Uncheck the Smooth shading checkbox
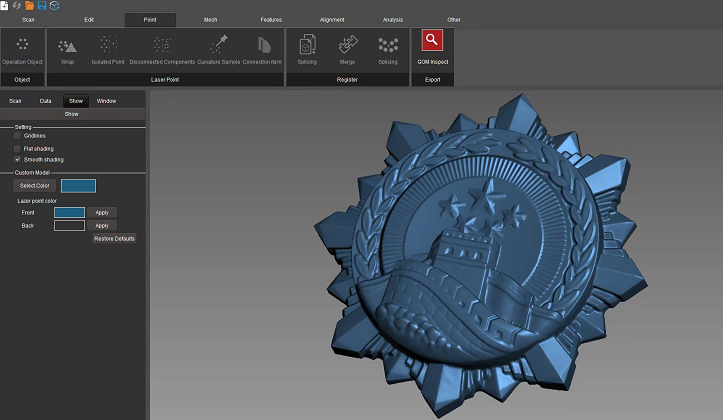Screen dimensions: 723x420 tap(18, 160)
